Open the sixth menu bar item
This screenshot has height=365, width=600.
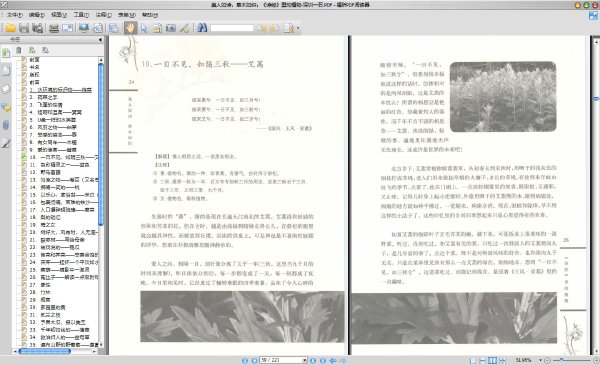pyautogui.click(x=127, y=15)
